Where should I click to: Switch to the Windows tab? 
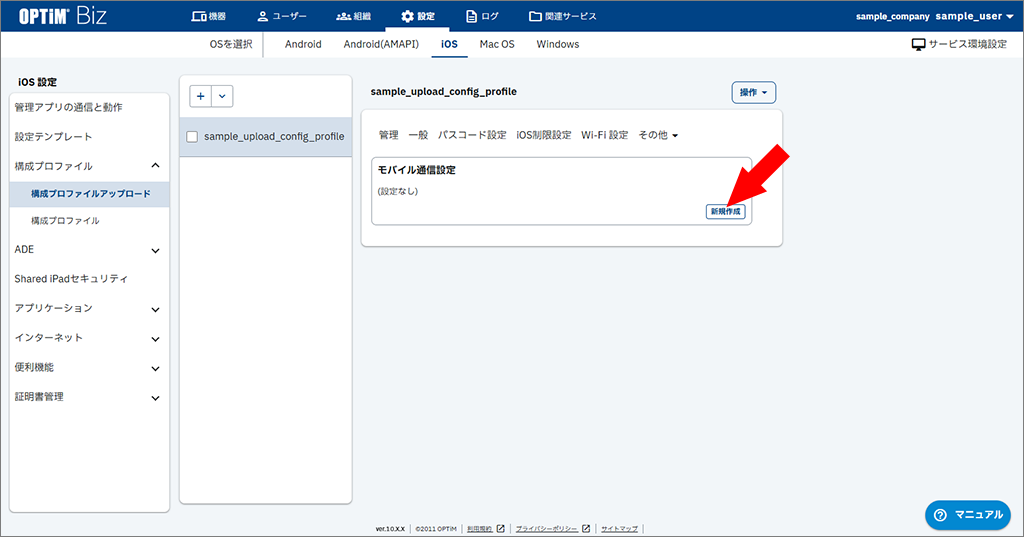[x=558, y=44]
